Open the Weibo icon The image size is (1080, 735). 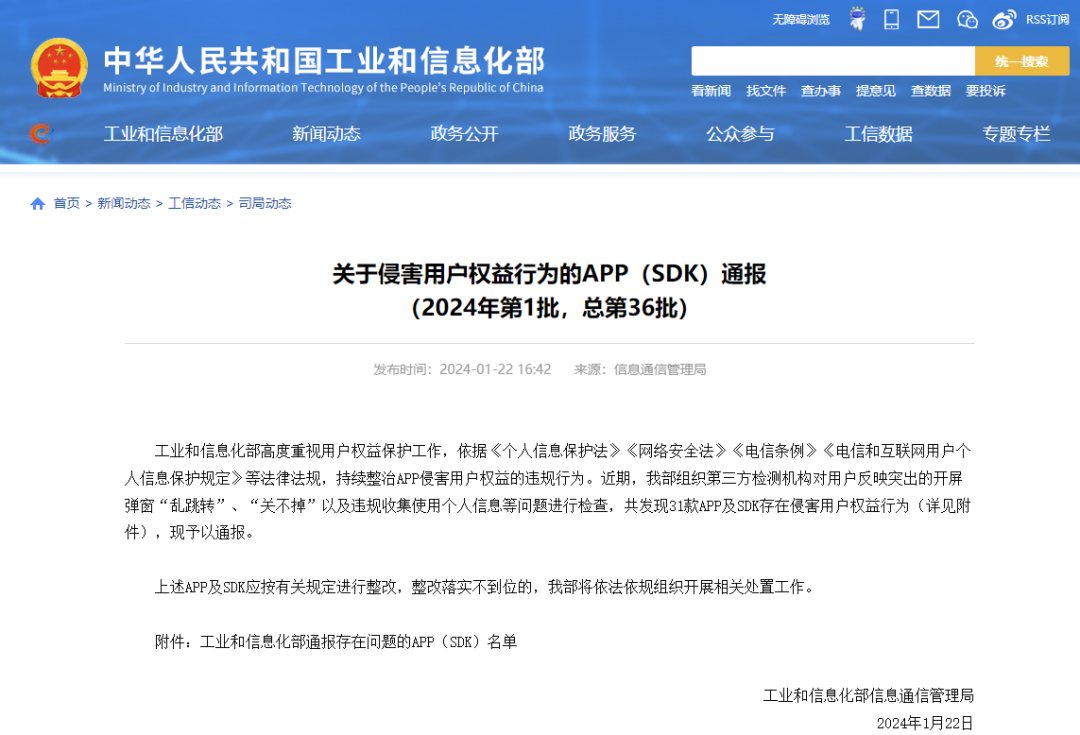click(x=1004, y=19)
